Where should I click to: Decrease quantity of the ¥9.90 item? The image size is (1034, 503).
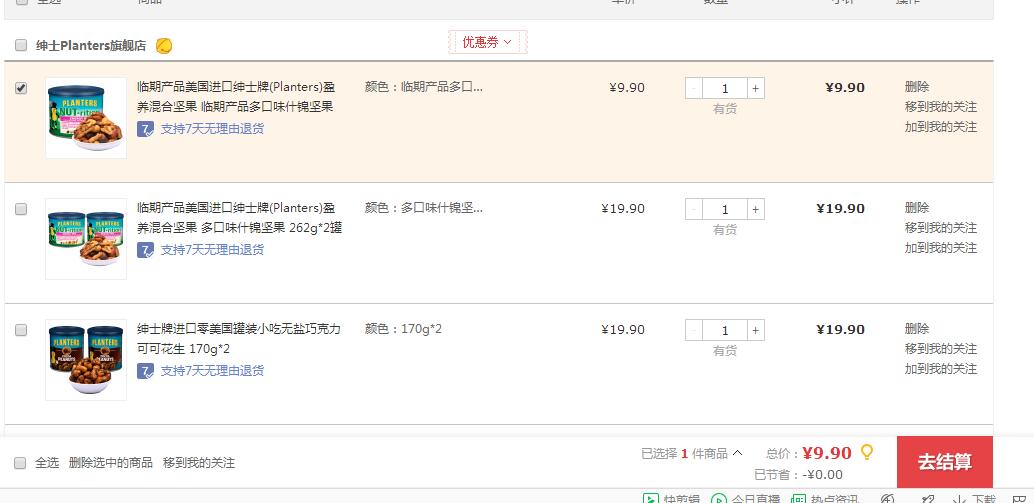(x=694, y=88)
